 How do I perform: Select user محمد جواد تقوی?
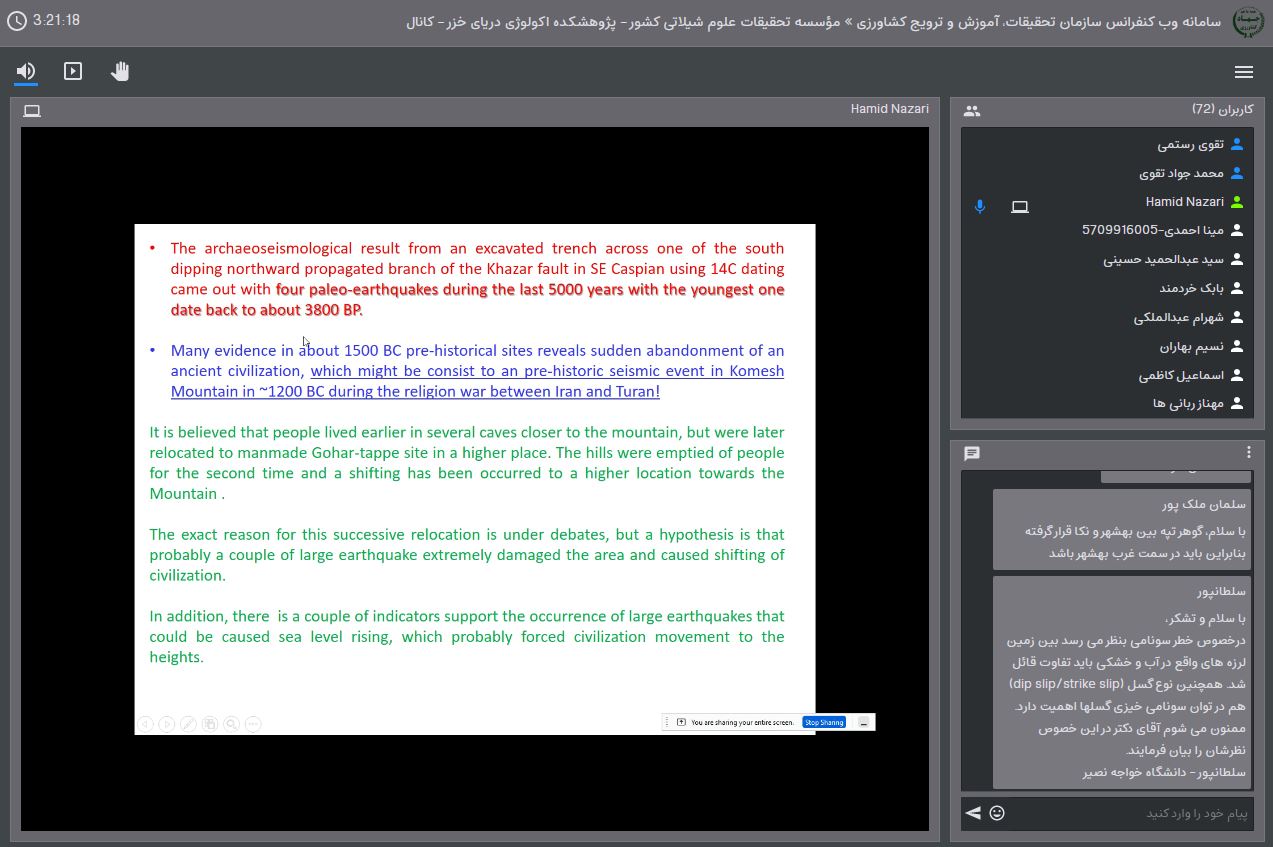(1108, 173)
